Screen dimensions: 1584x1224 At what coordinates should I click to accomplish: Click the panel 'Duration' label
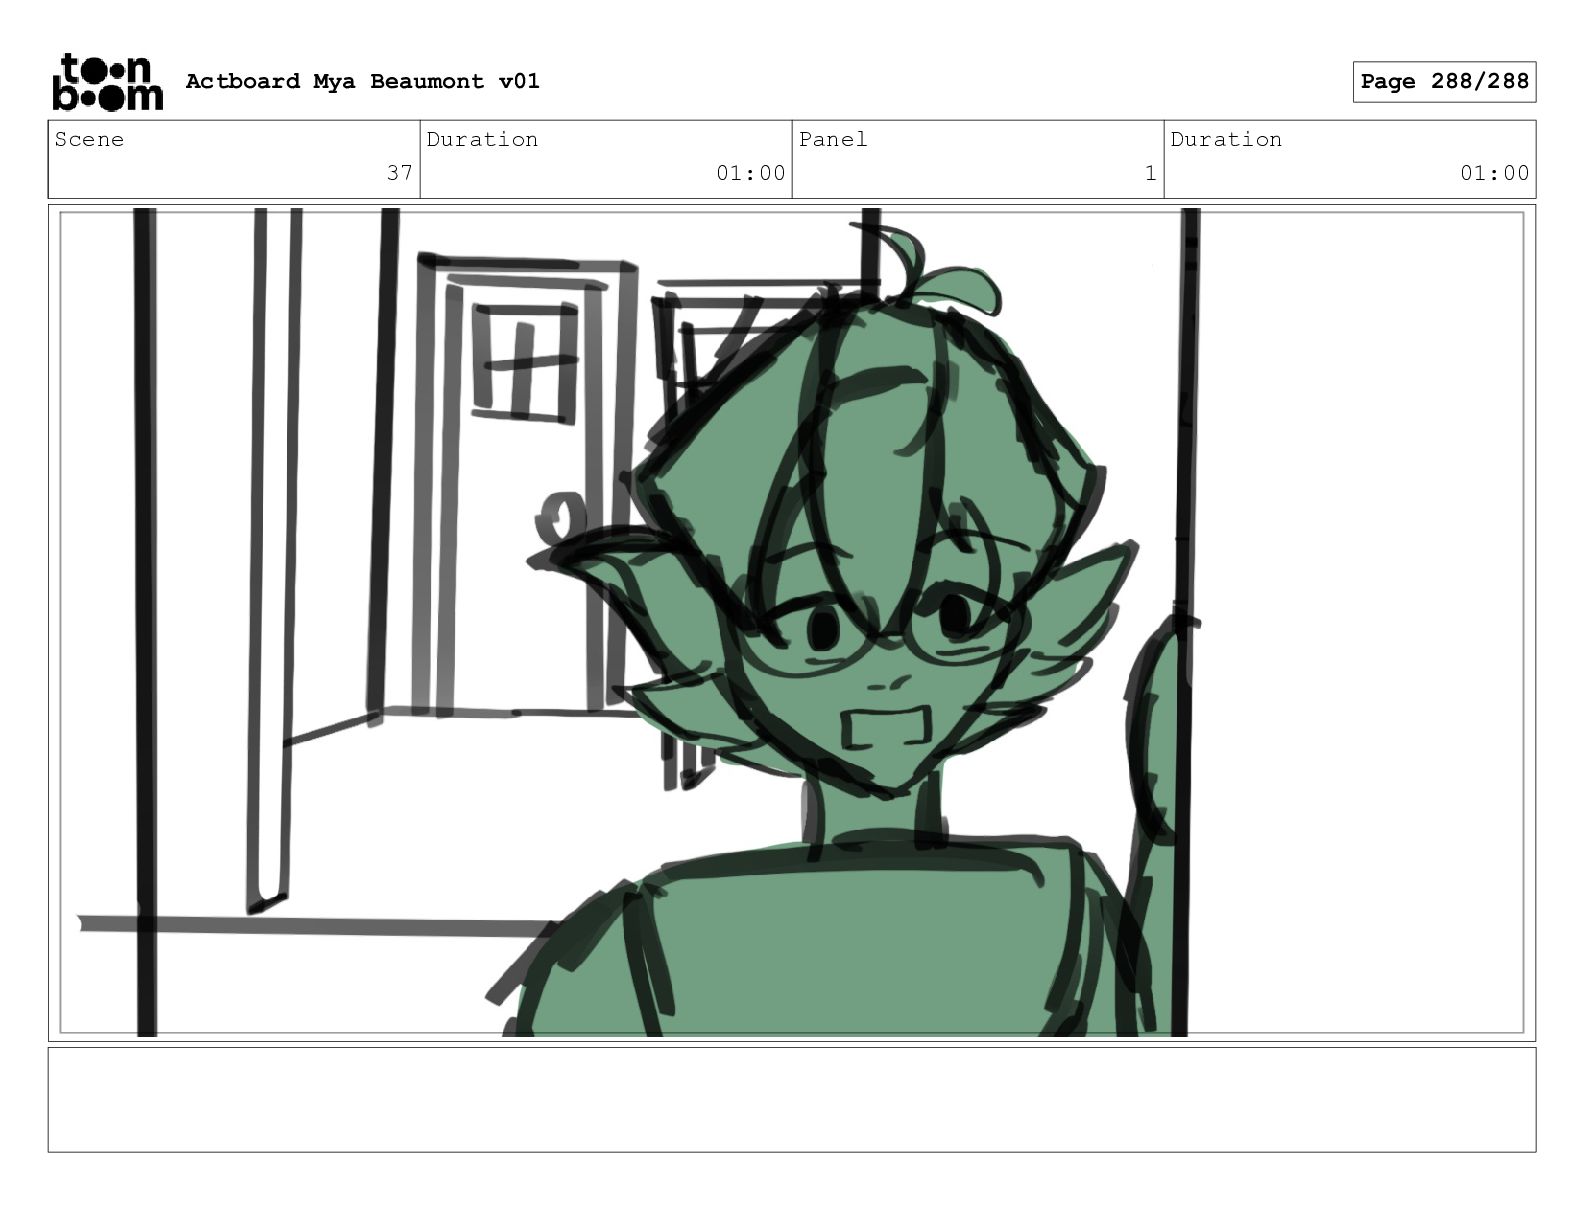[x=1226, y=139]
